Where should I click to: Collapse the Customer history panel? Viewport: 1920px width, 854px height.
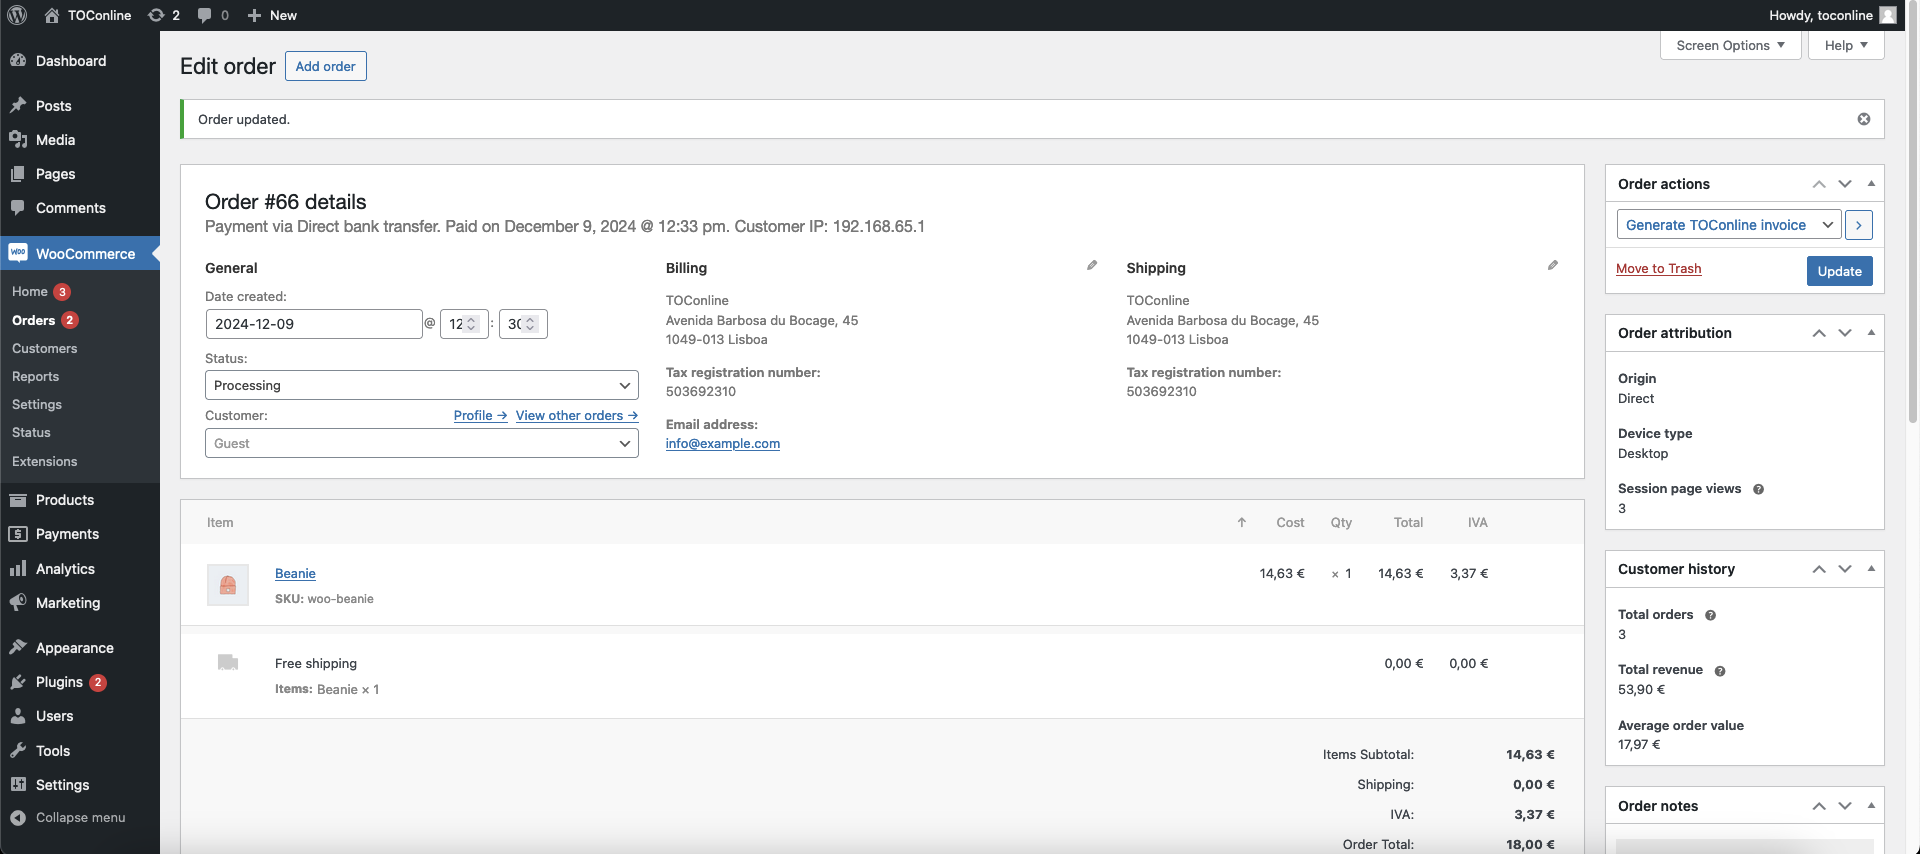pyautogui.click(x=1871, y=569)
